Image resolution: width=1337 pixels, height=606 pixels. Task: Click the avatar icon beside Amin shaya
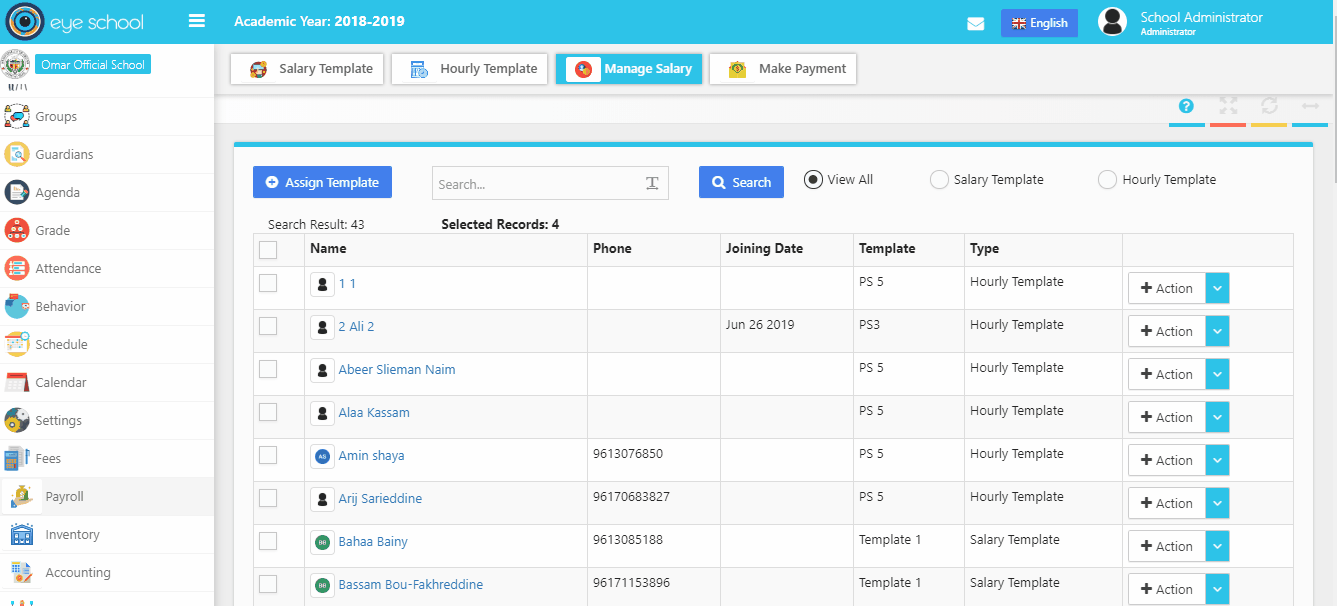point(321,456)
